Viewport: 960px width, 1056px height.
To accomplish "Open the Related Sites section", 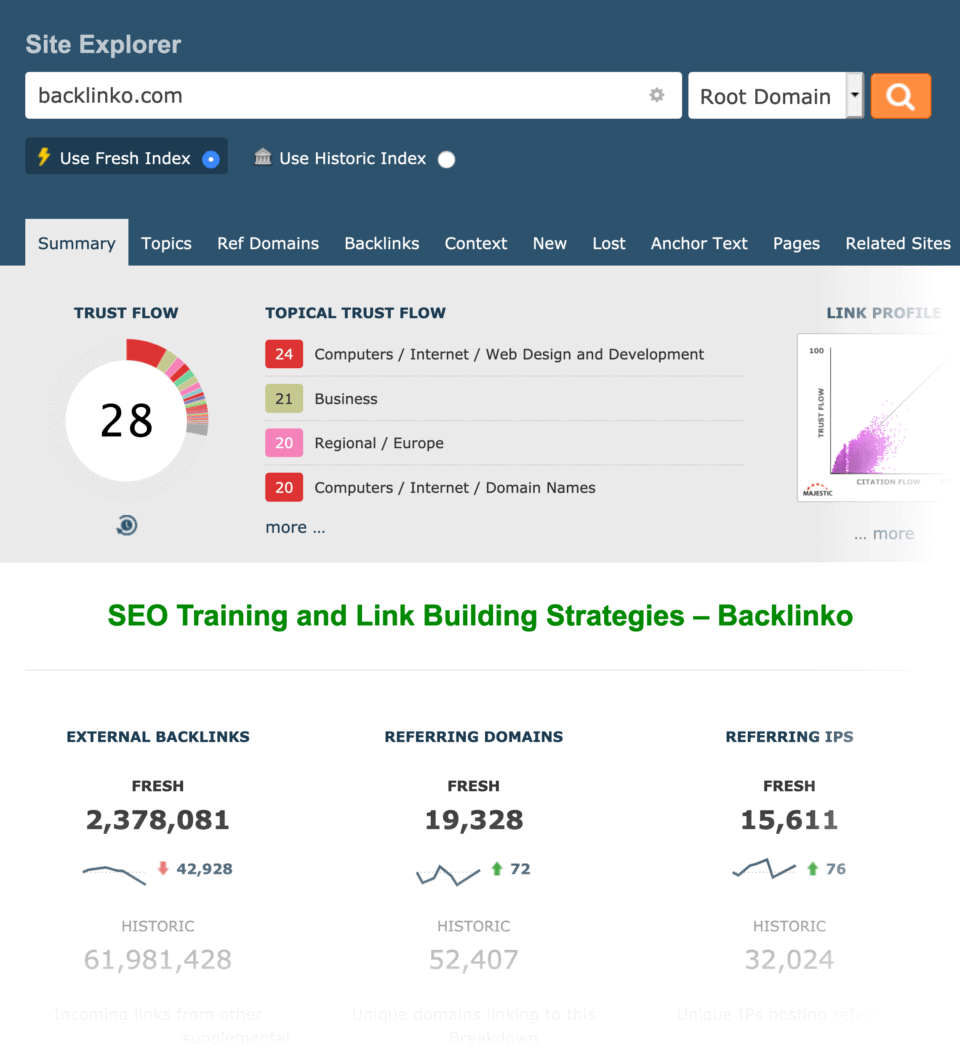I will 897,243.
